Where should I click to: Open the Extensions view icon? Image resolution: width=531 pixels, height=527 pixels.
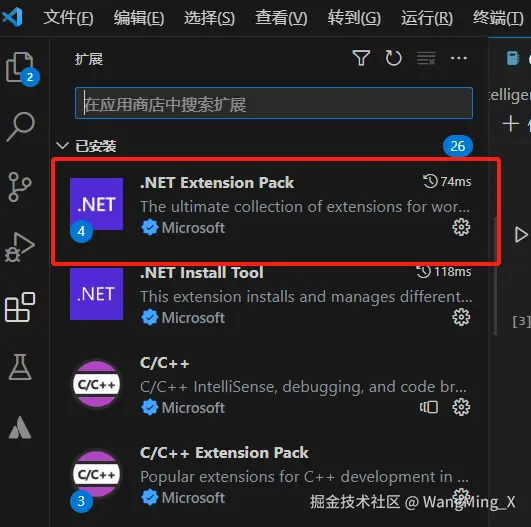(20, 307)
